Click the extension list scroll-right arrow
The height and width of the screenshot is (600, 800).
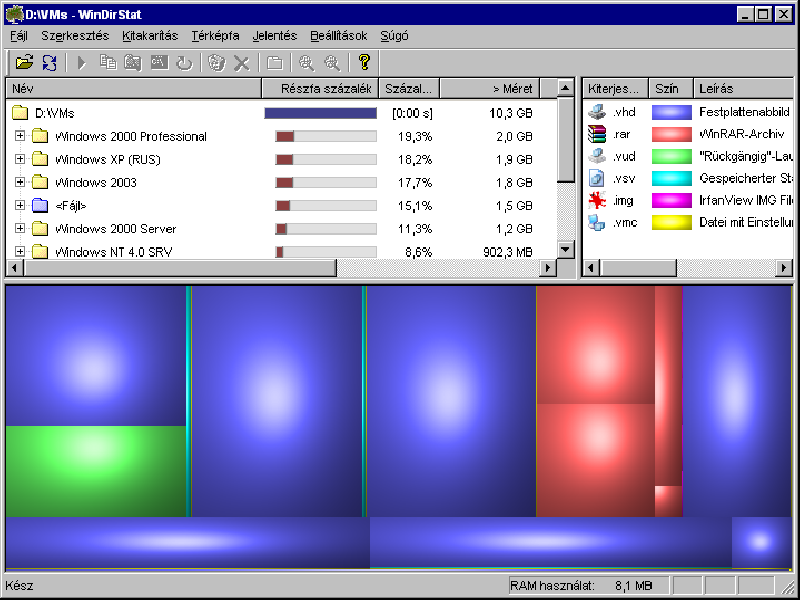(785, 267)
